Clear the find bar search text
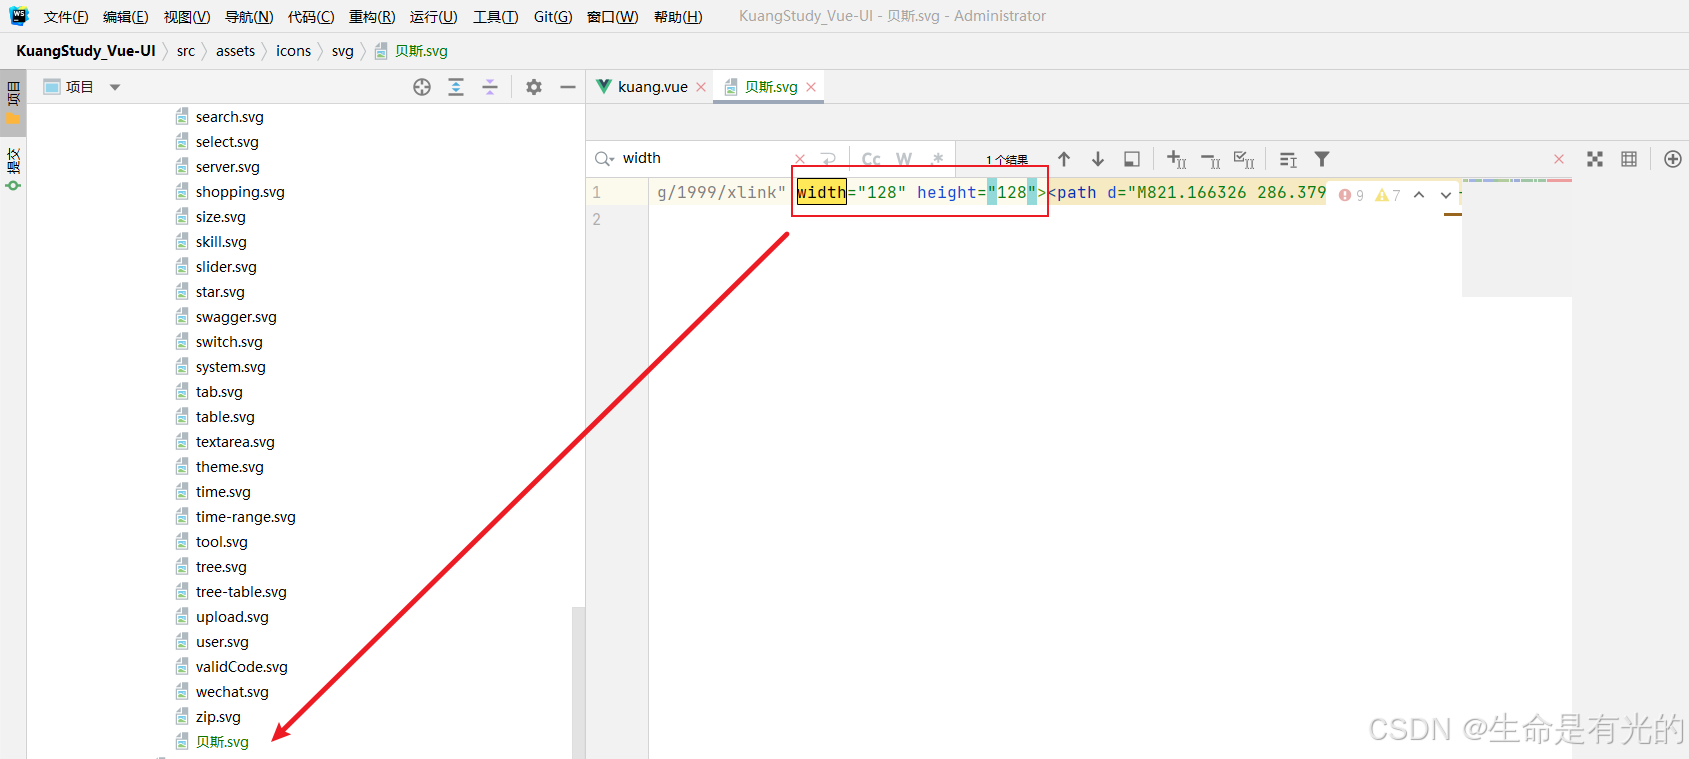Screen dimensions: 1689x759 tap(800, 159)
